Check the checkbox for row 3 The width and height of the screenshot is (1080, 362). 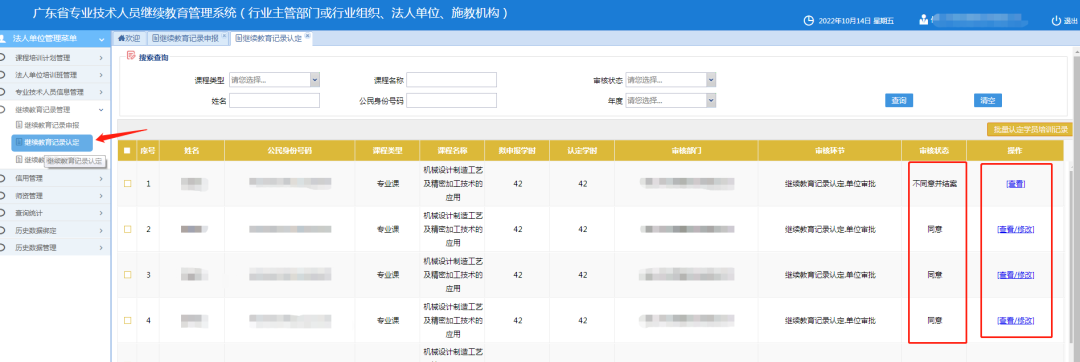127,275
